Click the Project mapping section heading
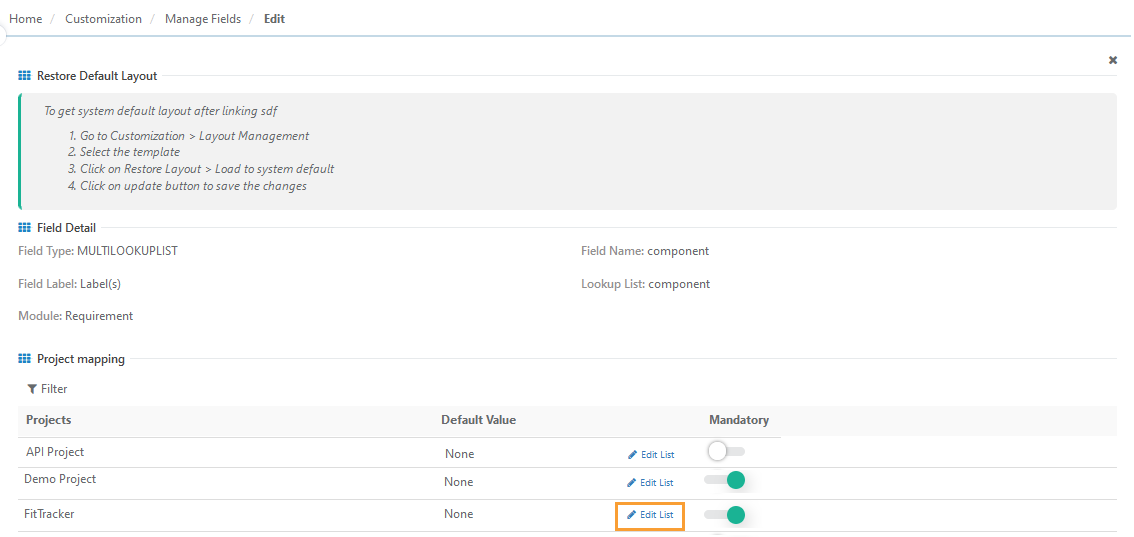The height and width of the screenshot is (537, 1134). pyautogui.click(x=81, y=358)
